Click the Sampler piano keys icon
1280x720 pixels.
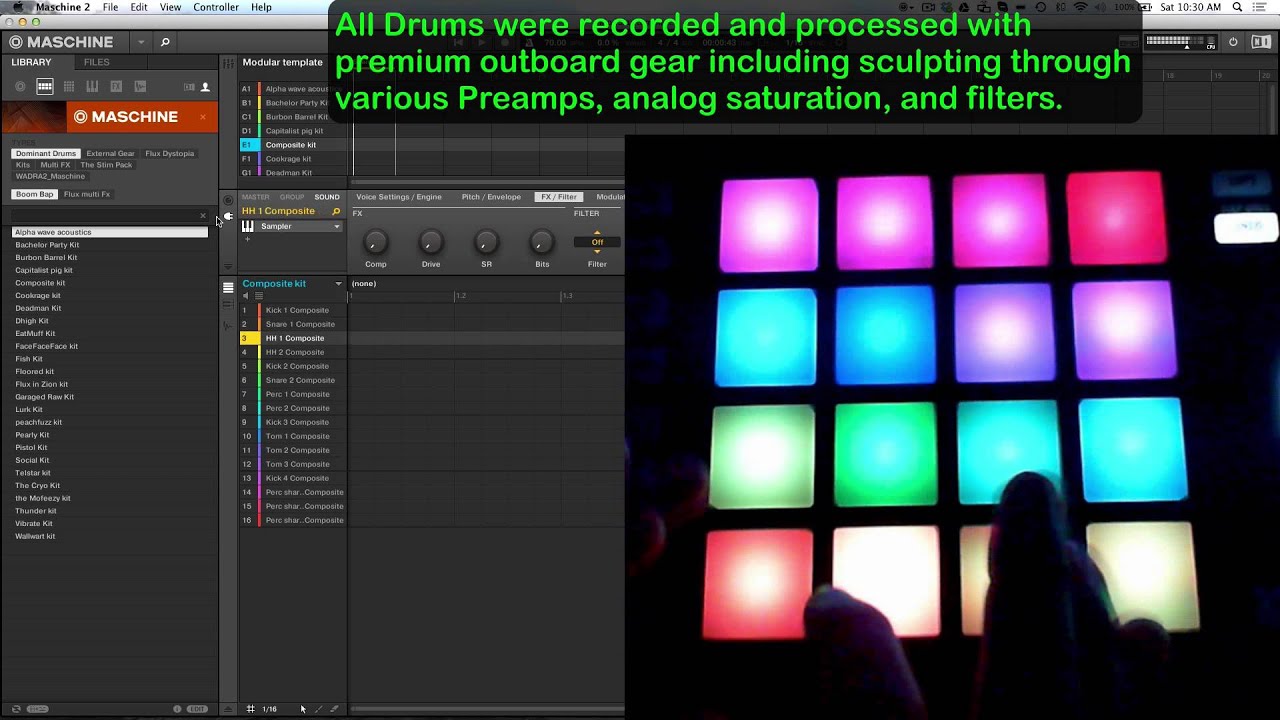pos(247,226)
